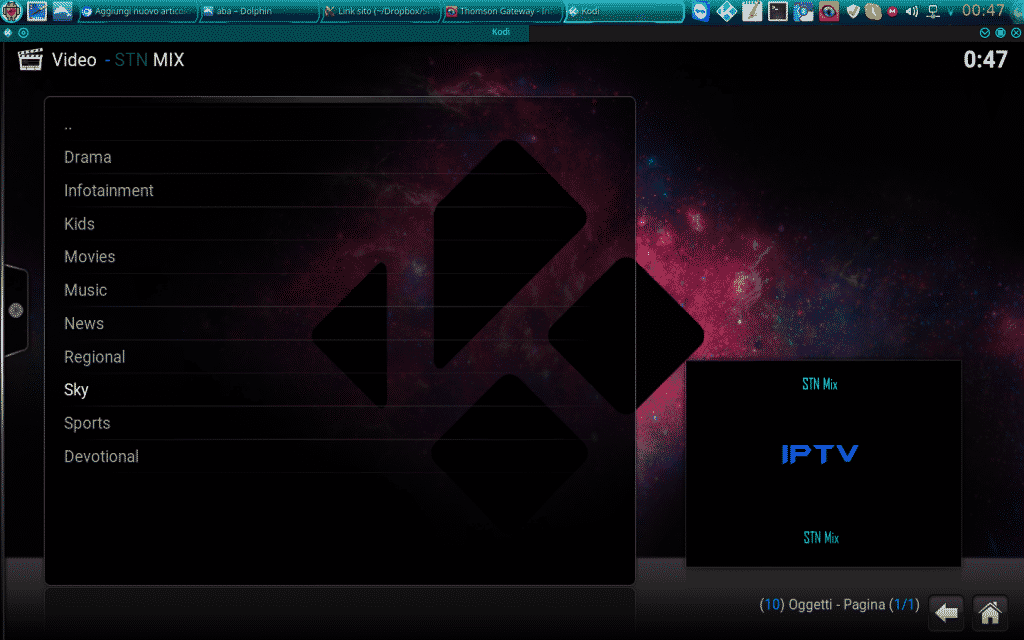Click the STN Mix IPTV thumbnail
Screen dimensions: 1024x640
[x=823, y=463]
